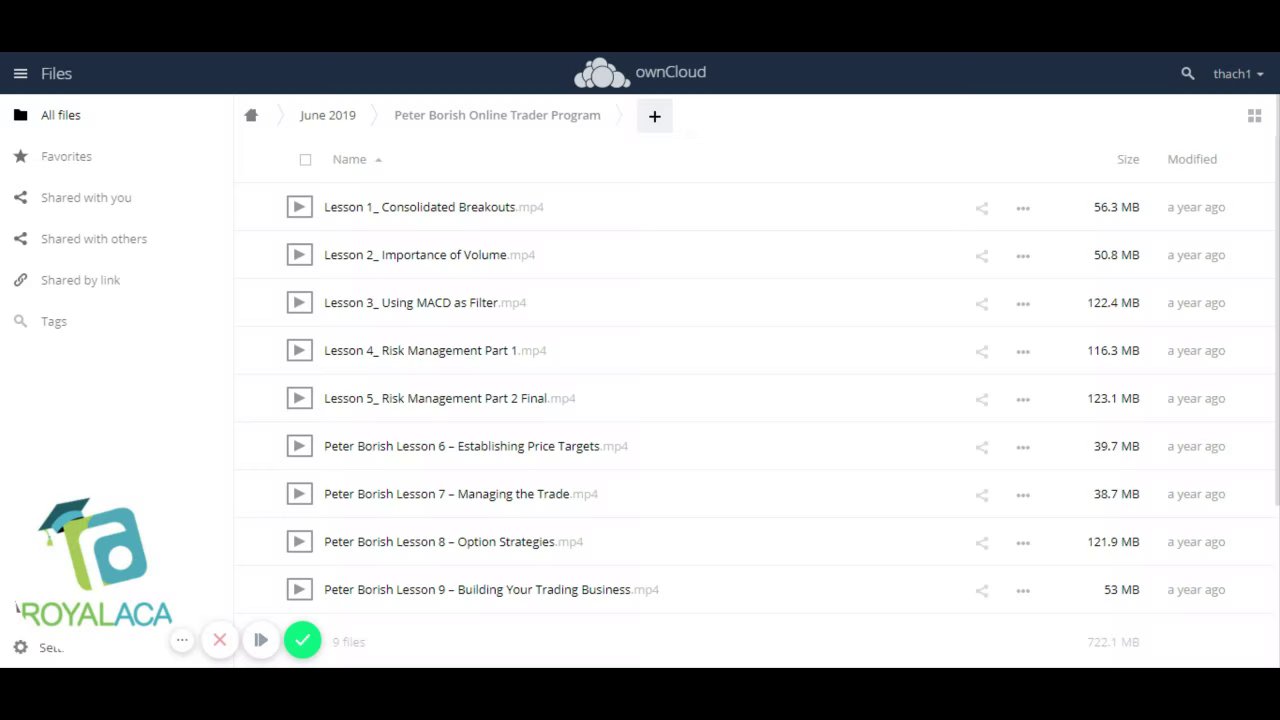
Task: Click video icon of Lesson 2 Importance of Volume
Action: (x=299, y=255)
